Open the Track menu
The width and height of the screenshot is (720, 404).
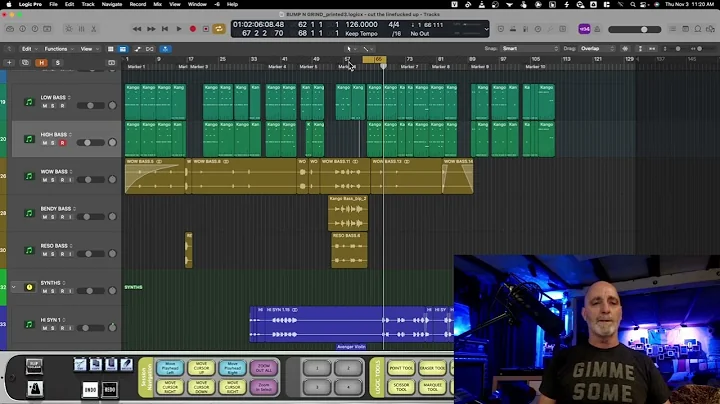coord(88,4)
